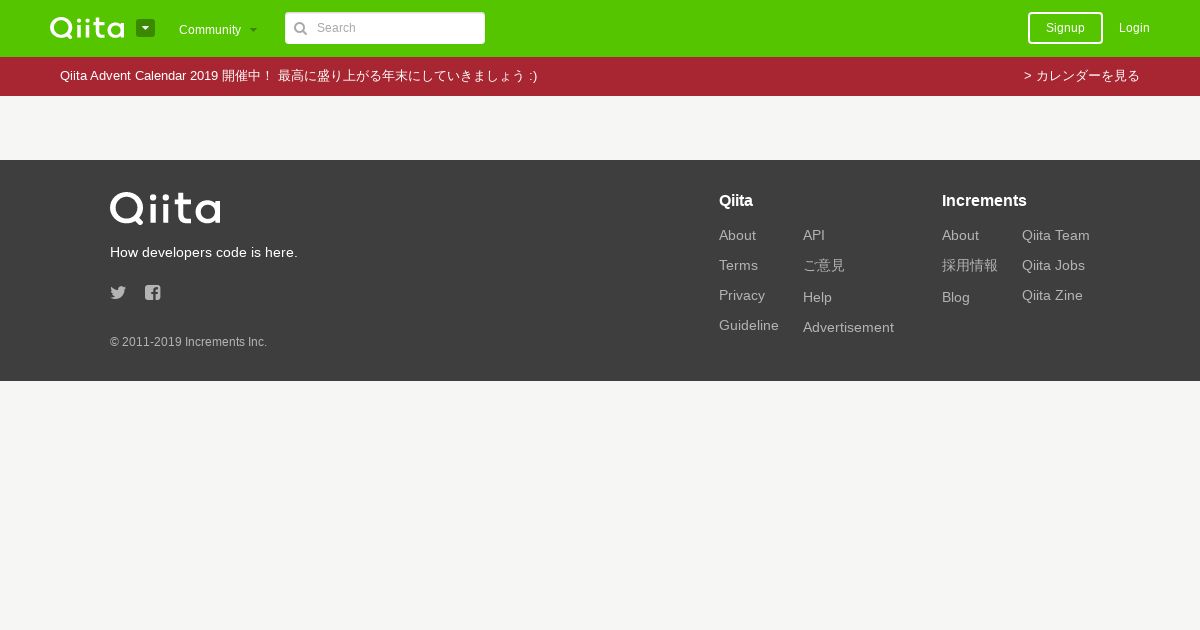This screenshot has height=630, width=1200.
Task: Open About under Qiita column
Action: click(737, 235)
